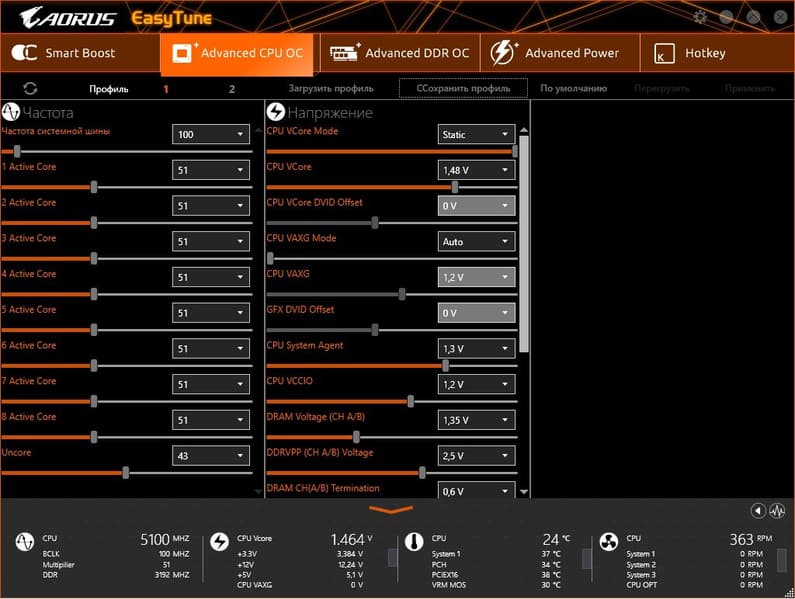Open the CPU VAXG Mode dropdown
The height and width of the screenshot is (599, 795).
[476, 241]
